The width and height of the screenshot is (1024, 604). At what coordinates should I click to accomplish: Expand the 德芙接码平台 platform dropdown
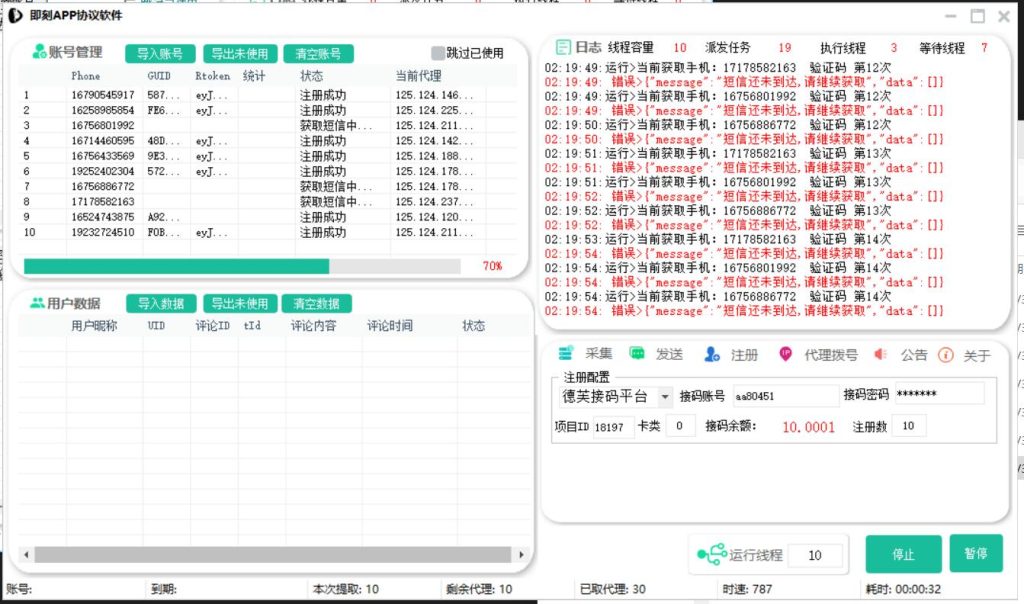point(665,396)
